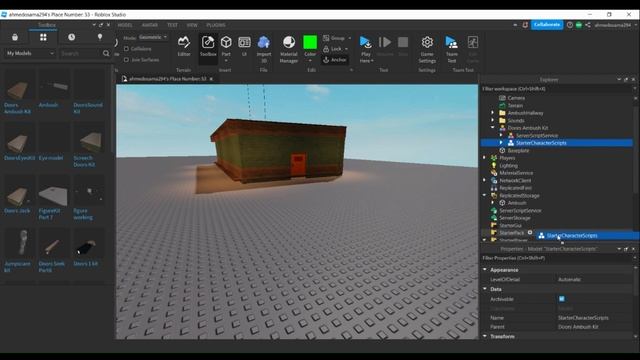Toggle the Archivable checkbox in Properties
This screenshot has width=640, height=360.
click(x=562, y=299)
